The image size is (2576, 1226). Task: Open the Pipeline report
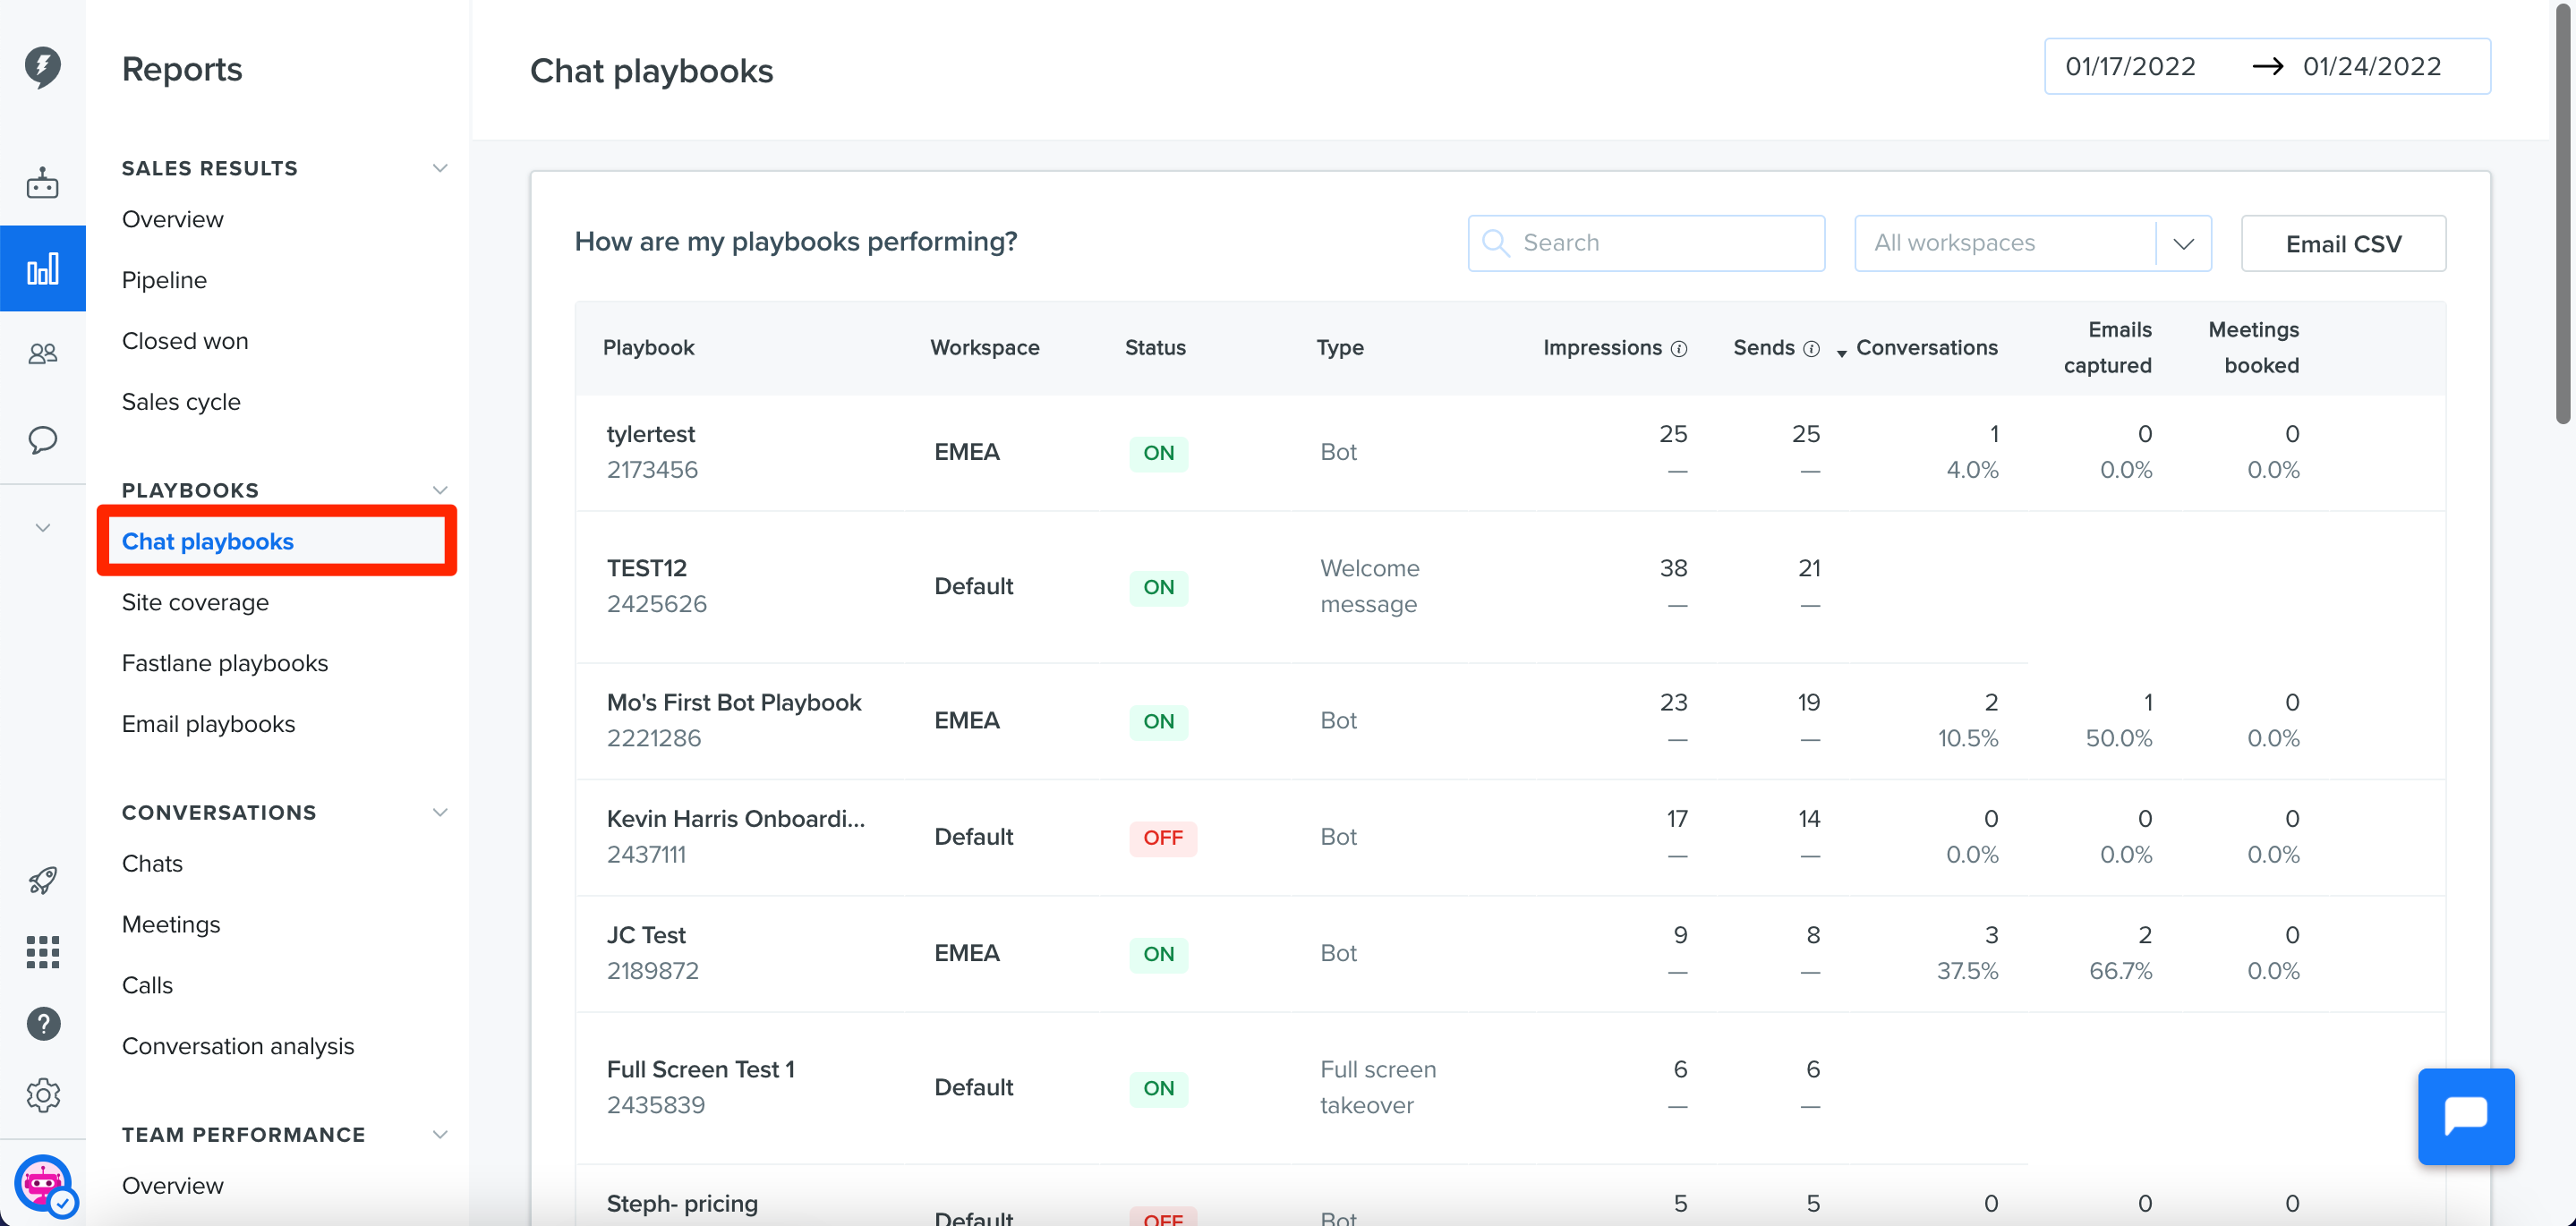pyautogui.click(x=164, y=280)
